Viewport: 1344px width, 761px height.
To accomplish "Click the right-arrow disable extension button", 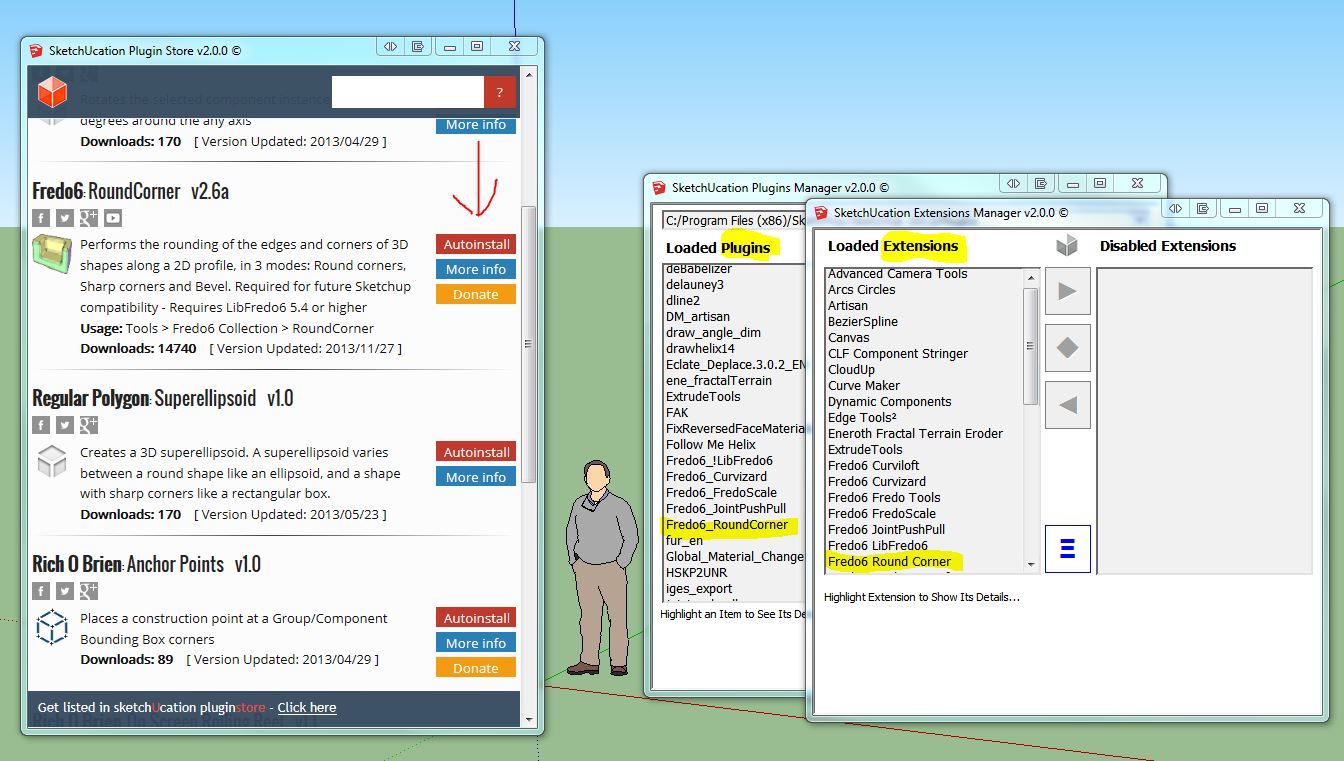I will (1067, 292).
